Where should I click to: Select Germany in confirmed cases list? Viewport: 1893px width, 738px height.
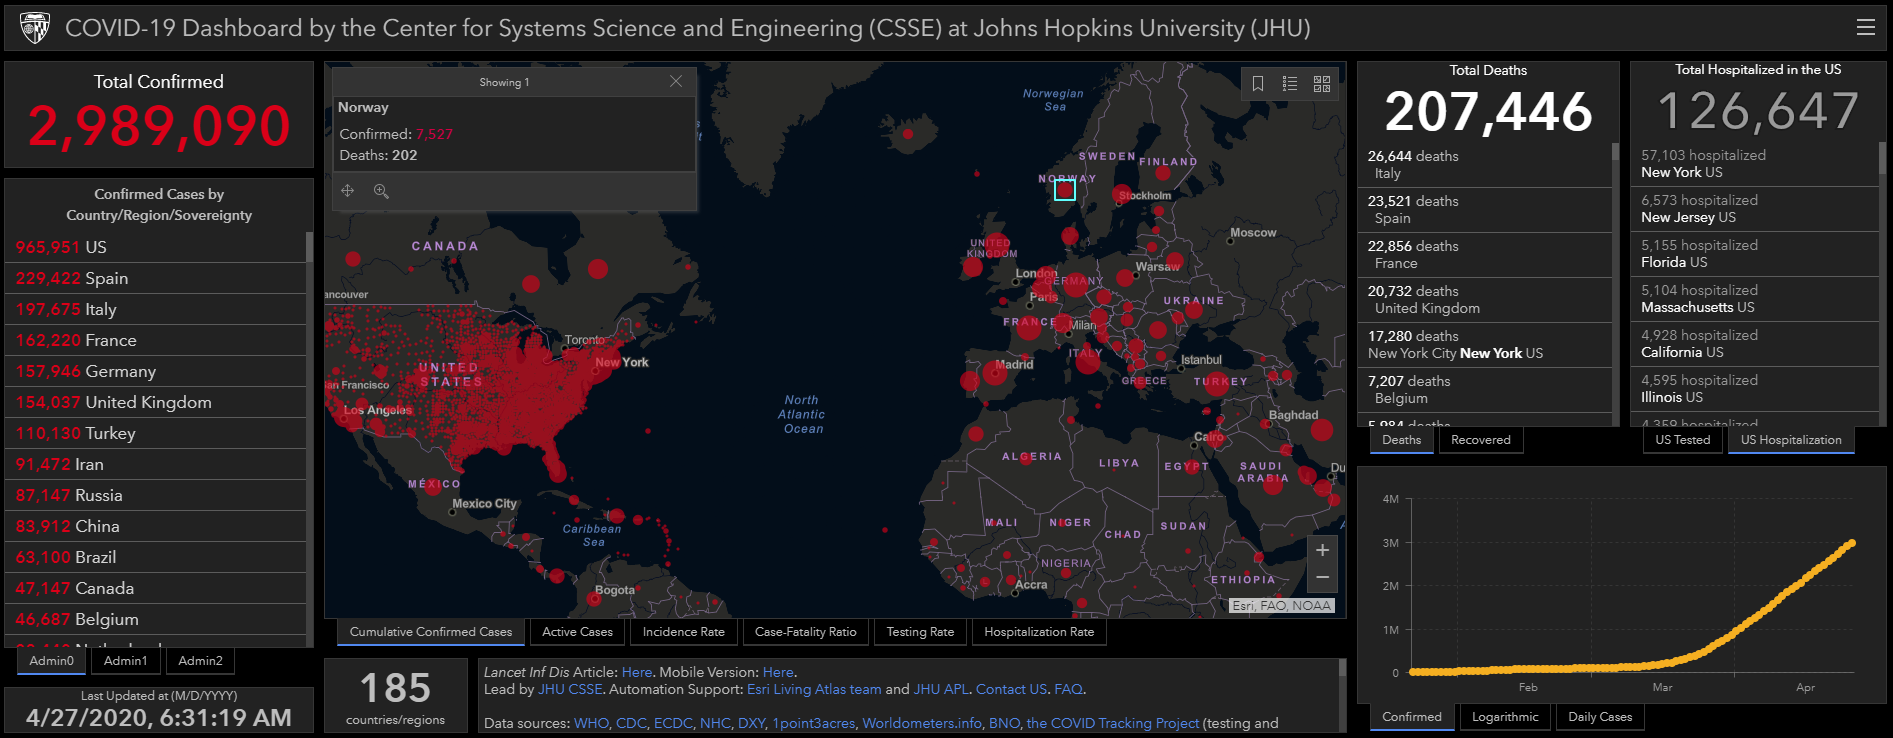point(155,371)
